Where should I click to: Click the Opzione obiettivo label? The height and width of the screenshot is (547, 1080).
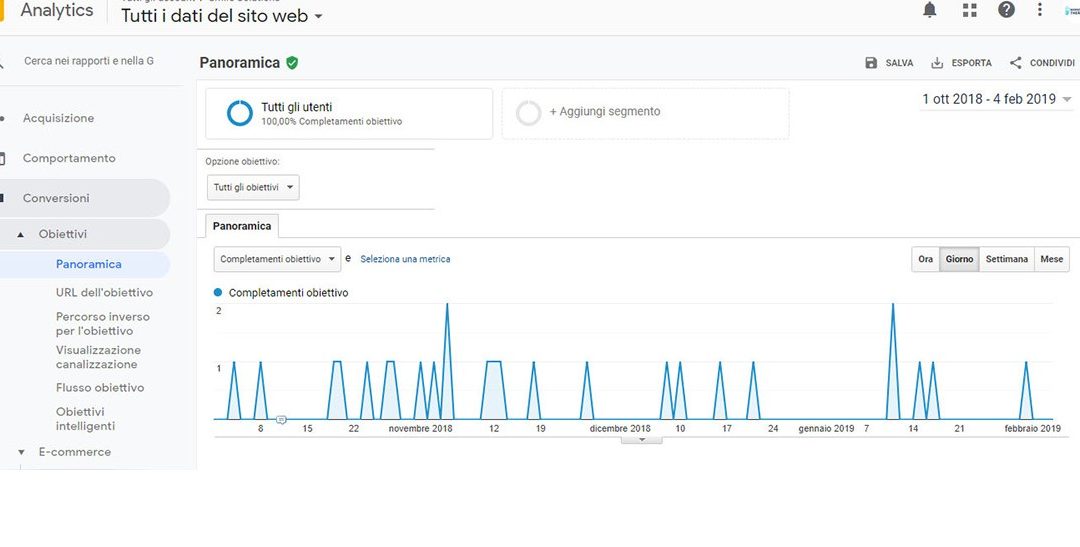(242, 162)
